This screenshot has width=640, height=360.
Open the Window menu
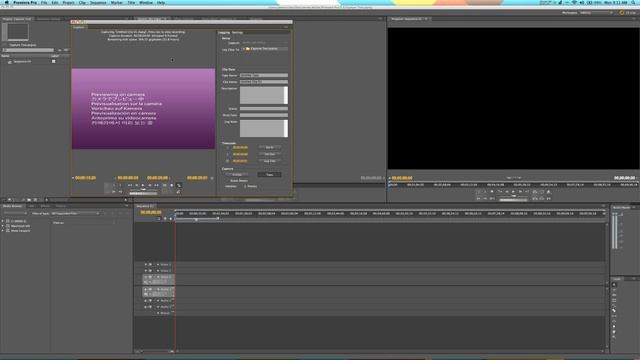click(146, 2)
